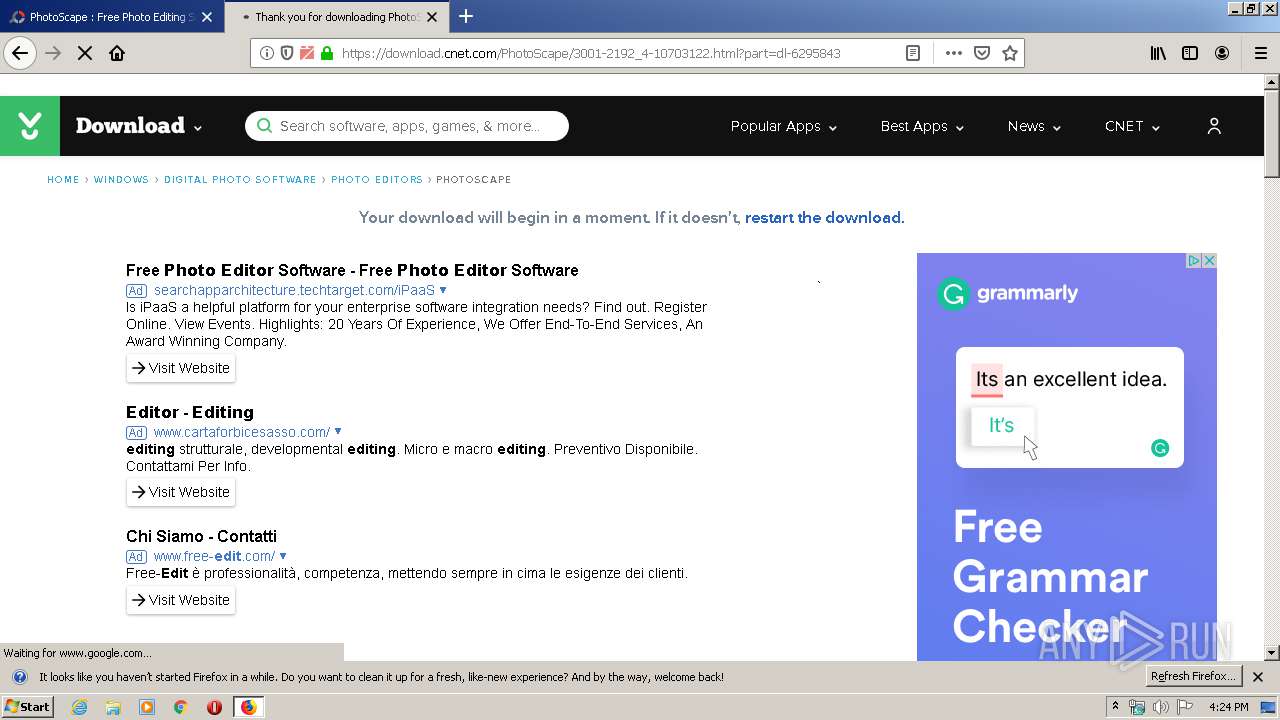The image size is (1280, 720).
Task: Visit Website button under Chi Siamo ad
Action: (x=181, y=600)
